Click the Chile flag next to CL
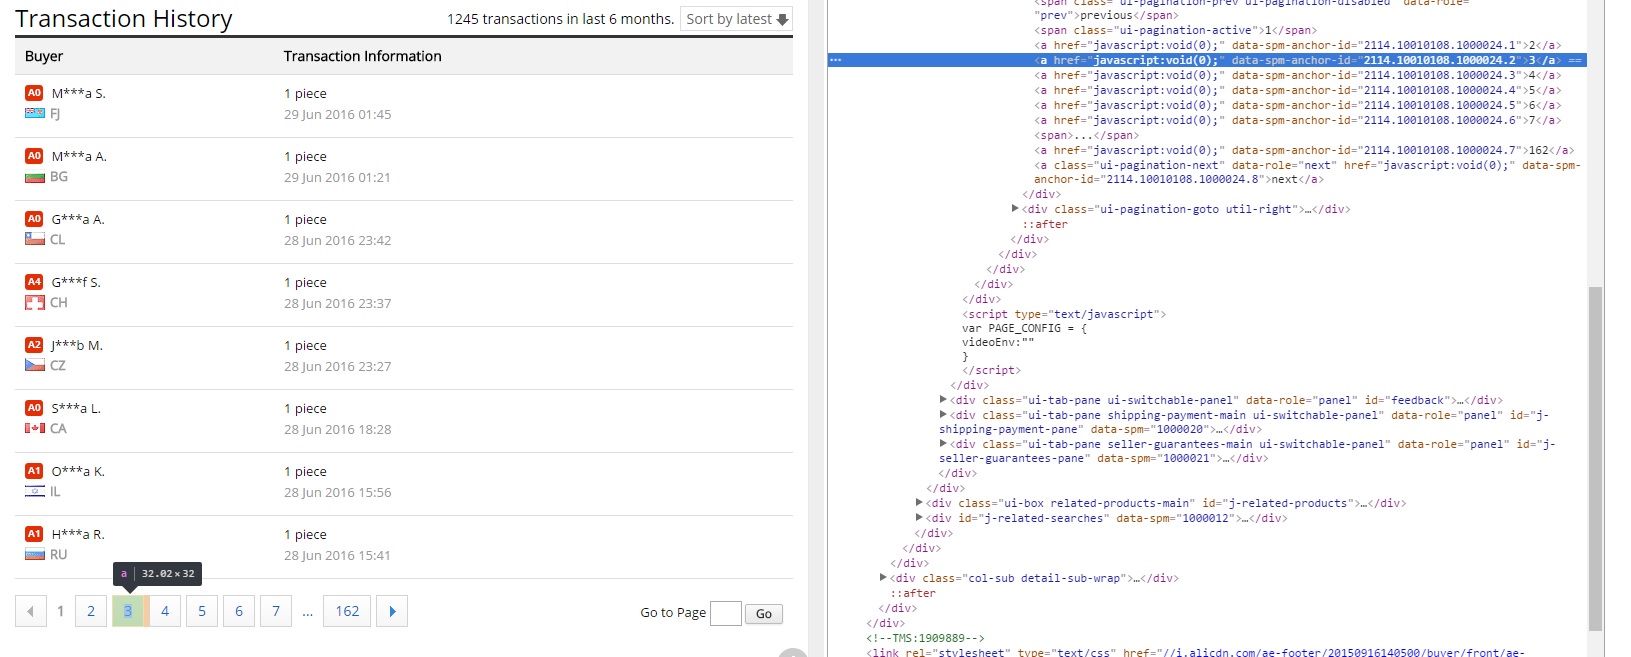This screenshot has height=657, width=1631. (35, 239)
